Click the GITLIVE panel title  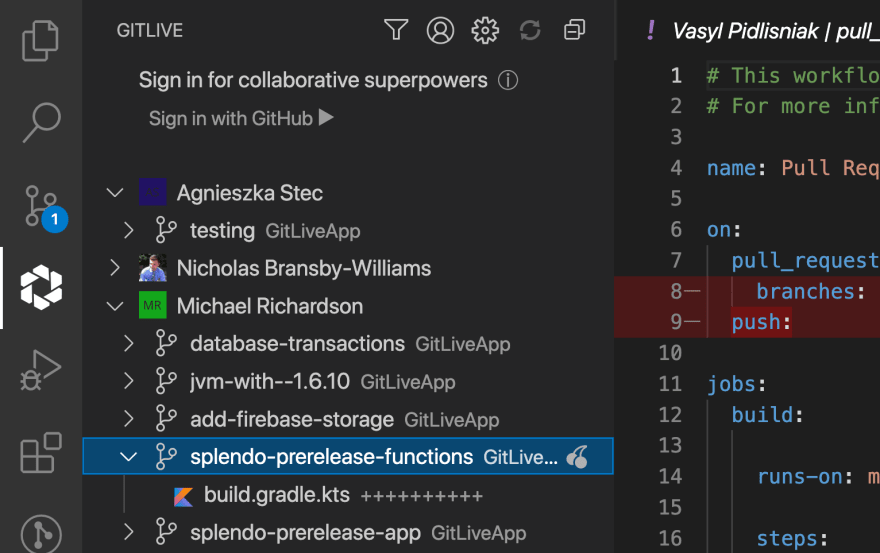(x=150, y=30)
